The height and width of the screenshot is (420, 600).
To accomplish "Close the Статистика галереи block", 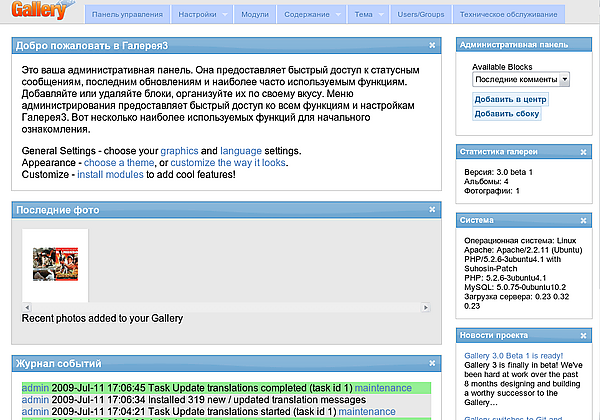I will (x=583, y=152).
